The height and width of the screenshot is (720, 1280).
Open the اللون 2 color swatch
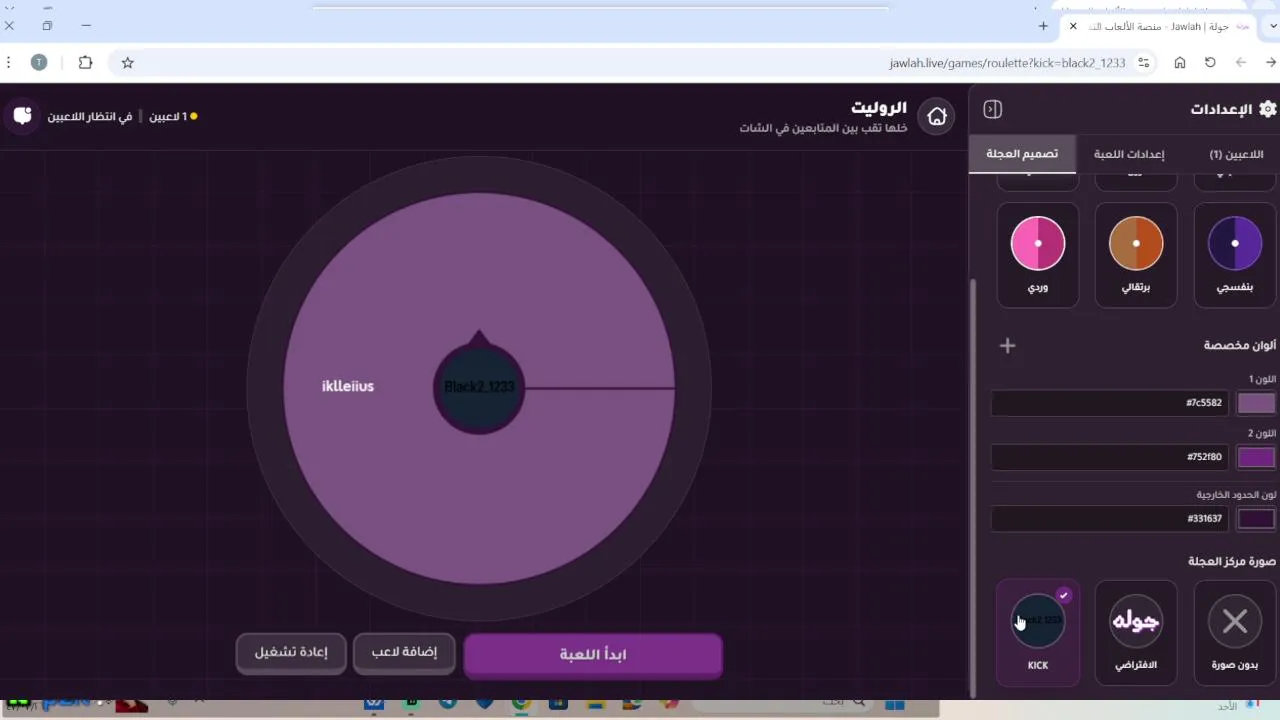pyautogui.click(x=1256, y=457)
